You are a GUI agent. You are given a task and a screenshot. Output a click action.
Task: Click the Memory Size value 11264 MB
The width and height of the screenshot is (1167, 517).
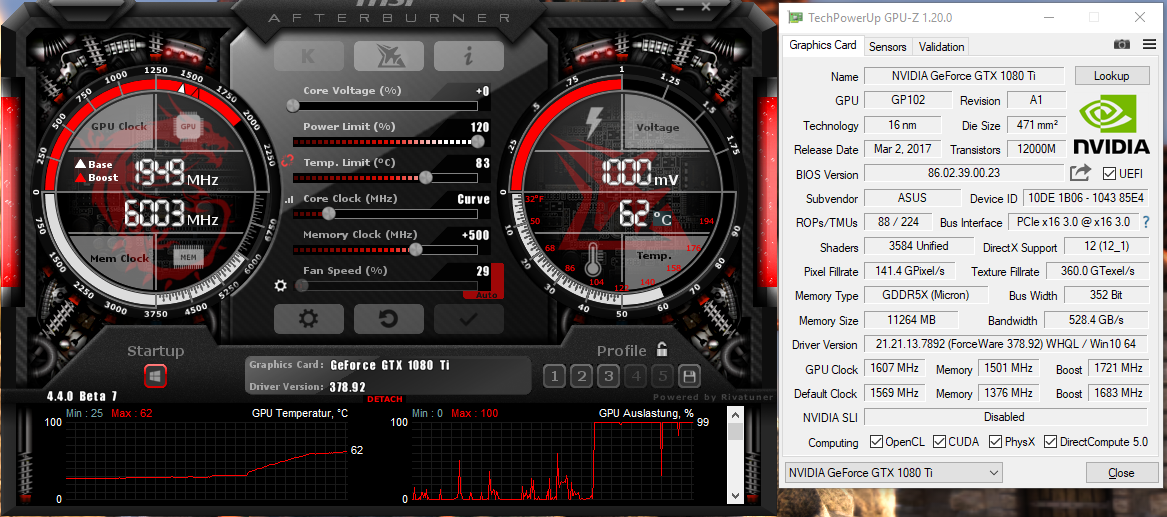[911, 320]
